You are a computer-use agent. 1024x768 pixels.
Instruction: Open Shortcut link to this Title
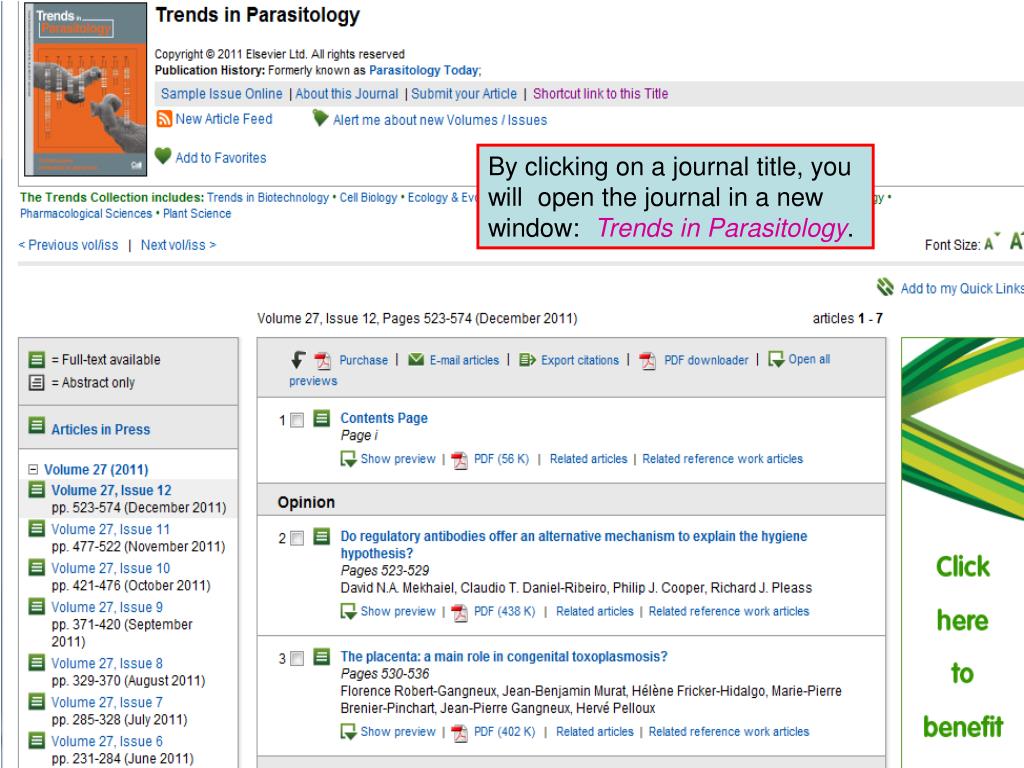(600, 93)
